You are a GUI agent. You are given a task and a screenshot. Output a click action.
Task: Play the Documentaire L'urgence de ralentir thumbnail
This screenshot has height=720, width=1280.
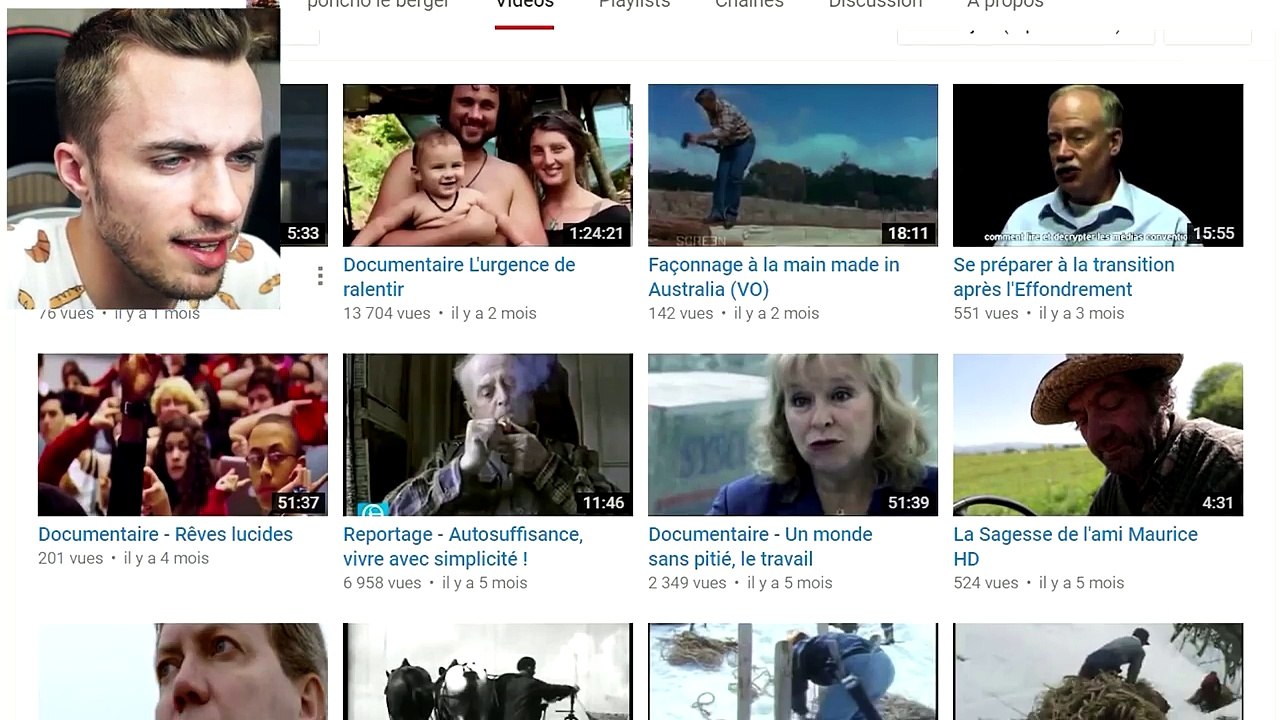click(487, 165)
